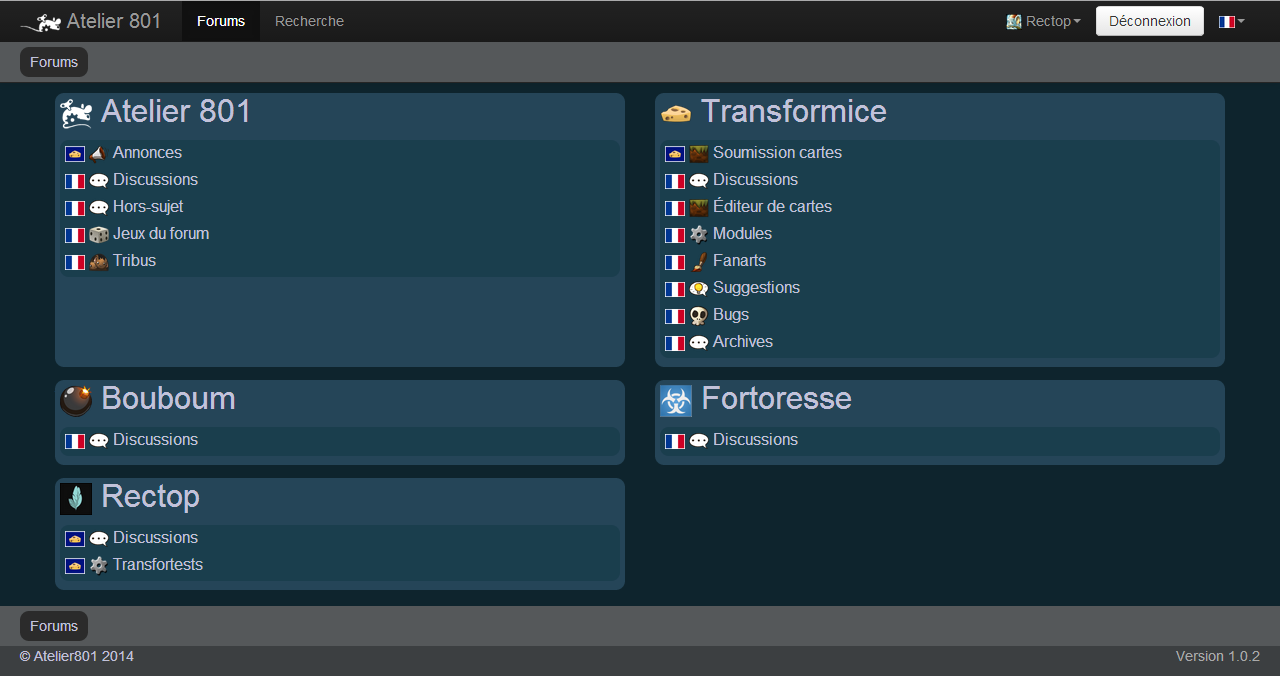The width and height of the screenshot is (1280, 676).
Task: Click the paintbrush icon beside Fanarts
Action: (698, 262)
